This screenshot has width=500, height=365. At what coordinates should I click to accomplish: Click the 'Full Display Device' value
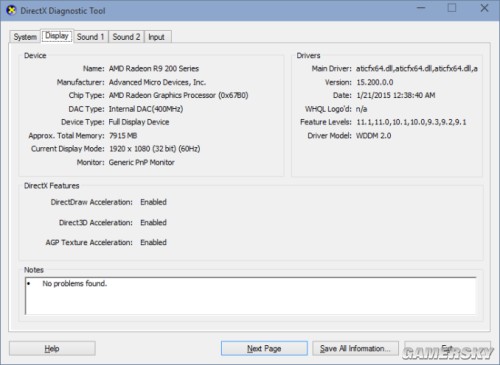tap(139, 122)
